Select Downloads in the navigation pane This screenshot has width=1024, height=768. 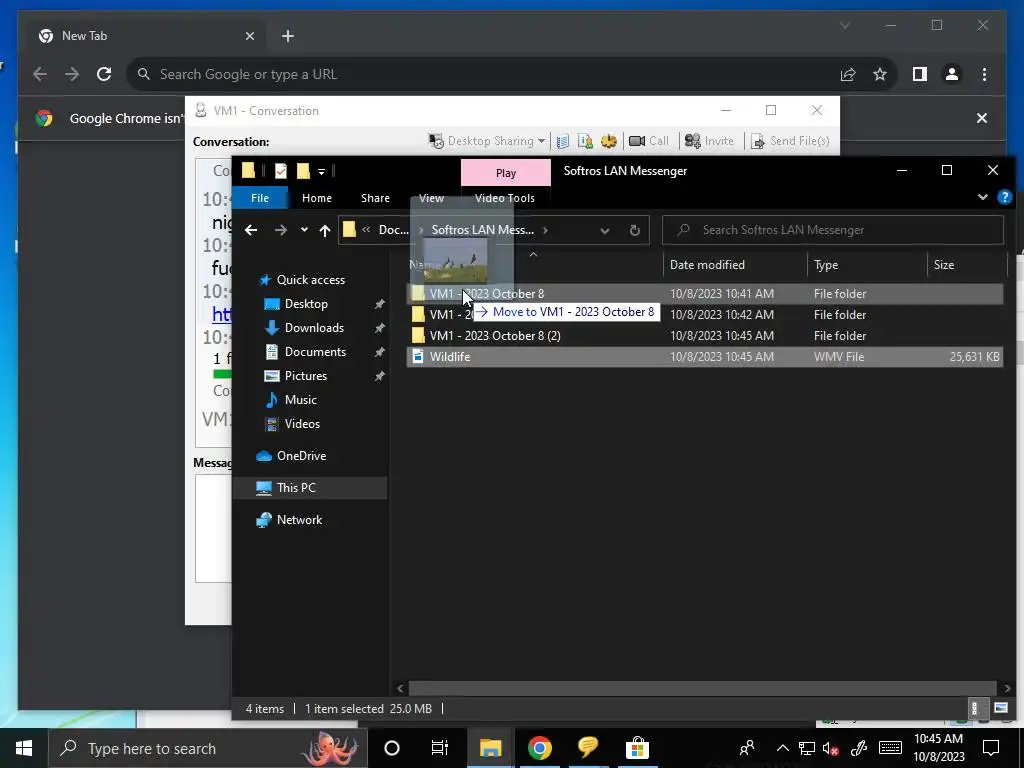[314, 328]
